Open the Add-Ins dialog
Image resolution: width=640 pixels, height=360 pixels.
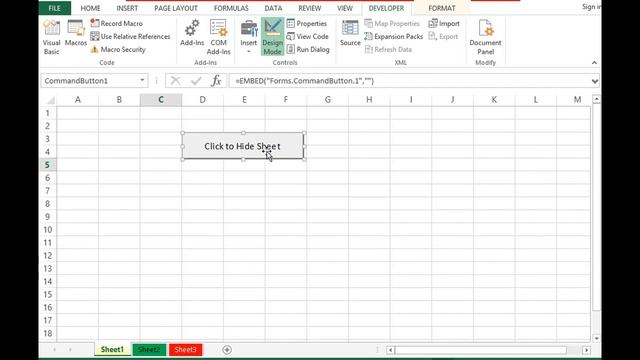pyautogui.click(x=192, y=33)
